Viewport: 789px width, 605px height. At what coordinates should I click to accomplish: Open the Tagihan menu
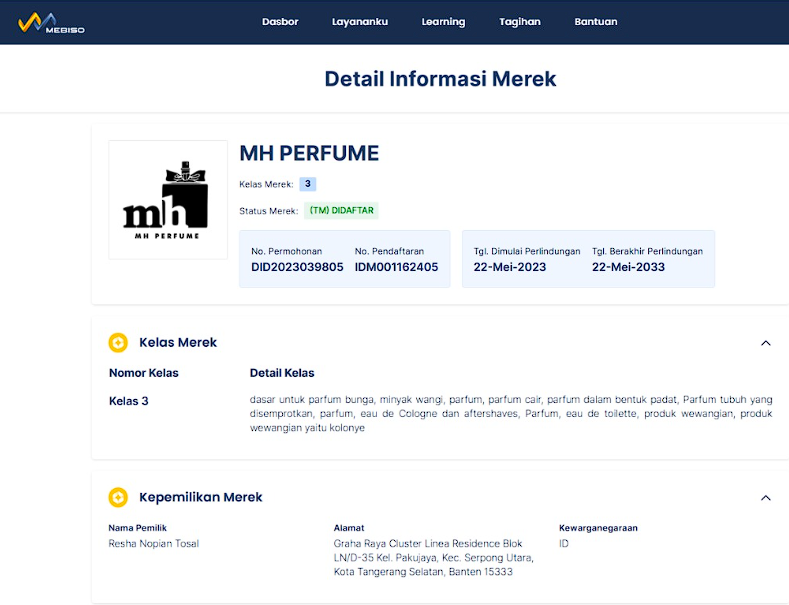[x=520, y=22]
